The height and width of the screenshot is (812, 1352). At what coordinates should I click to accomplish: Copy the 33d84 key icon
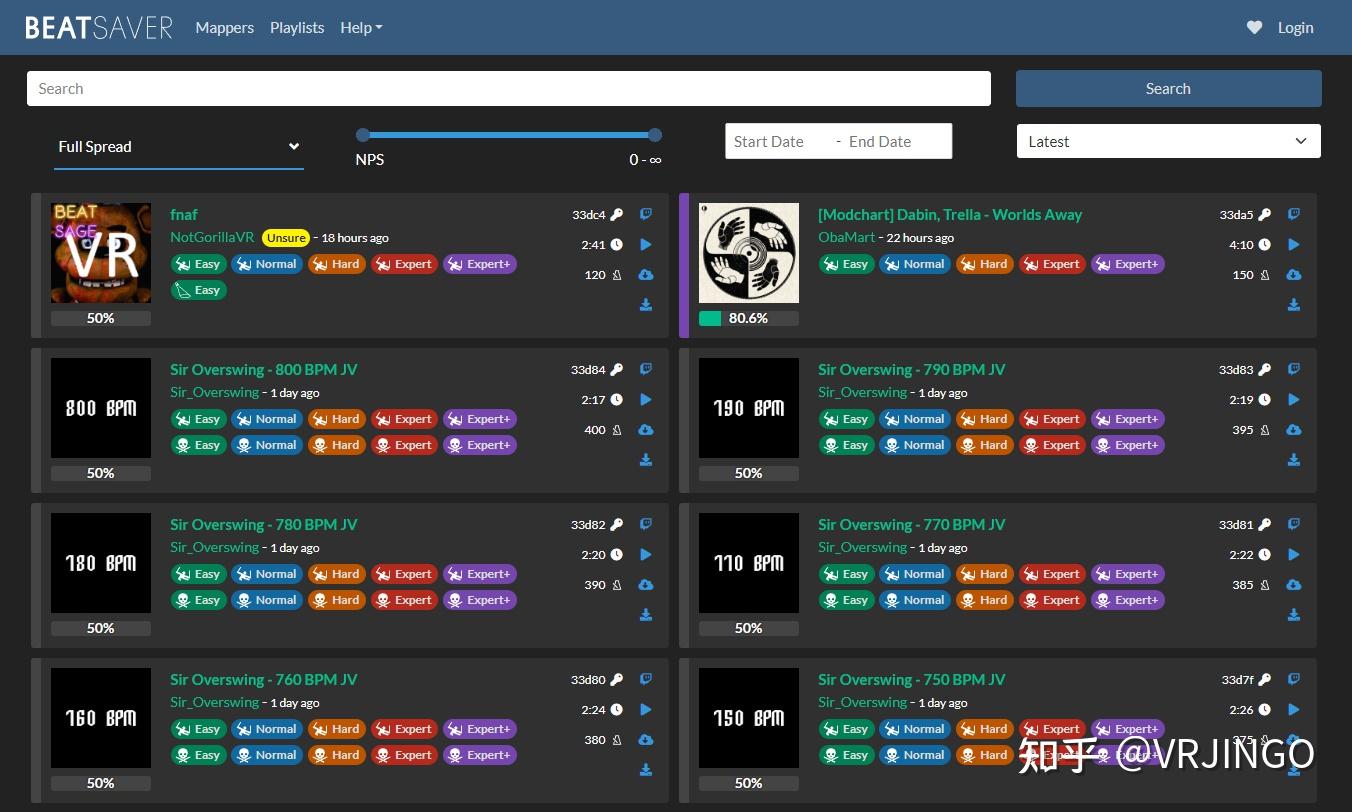tap(617, 370)
